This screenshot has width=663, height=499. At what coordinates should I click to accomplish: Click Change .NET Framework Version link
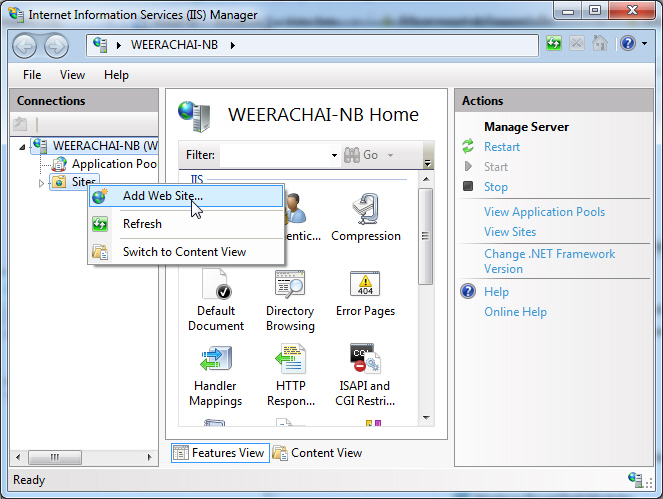(550, 261)
